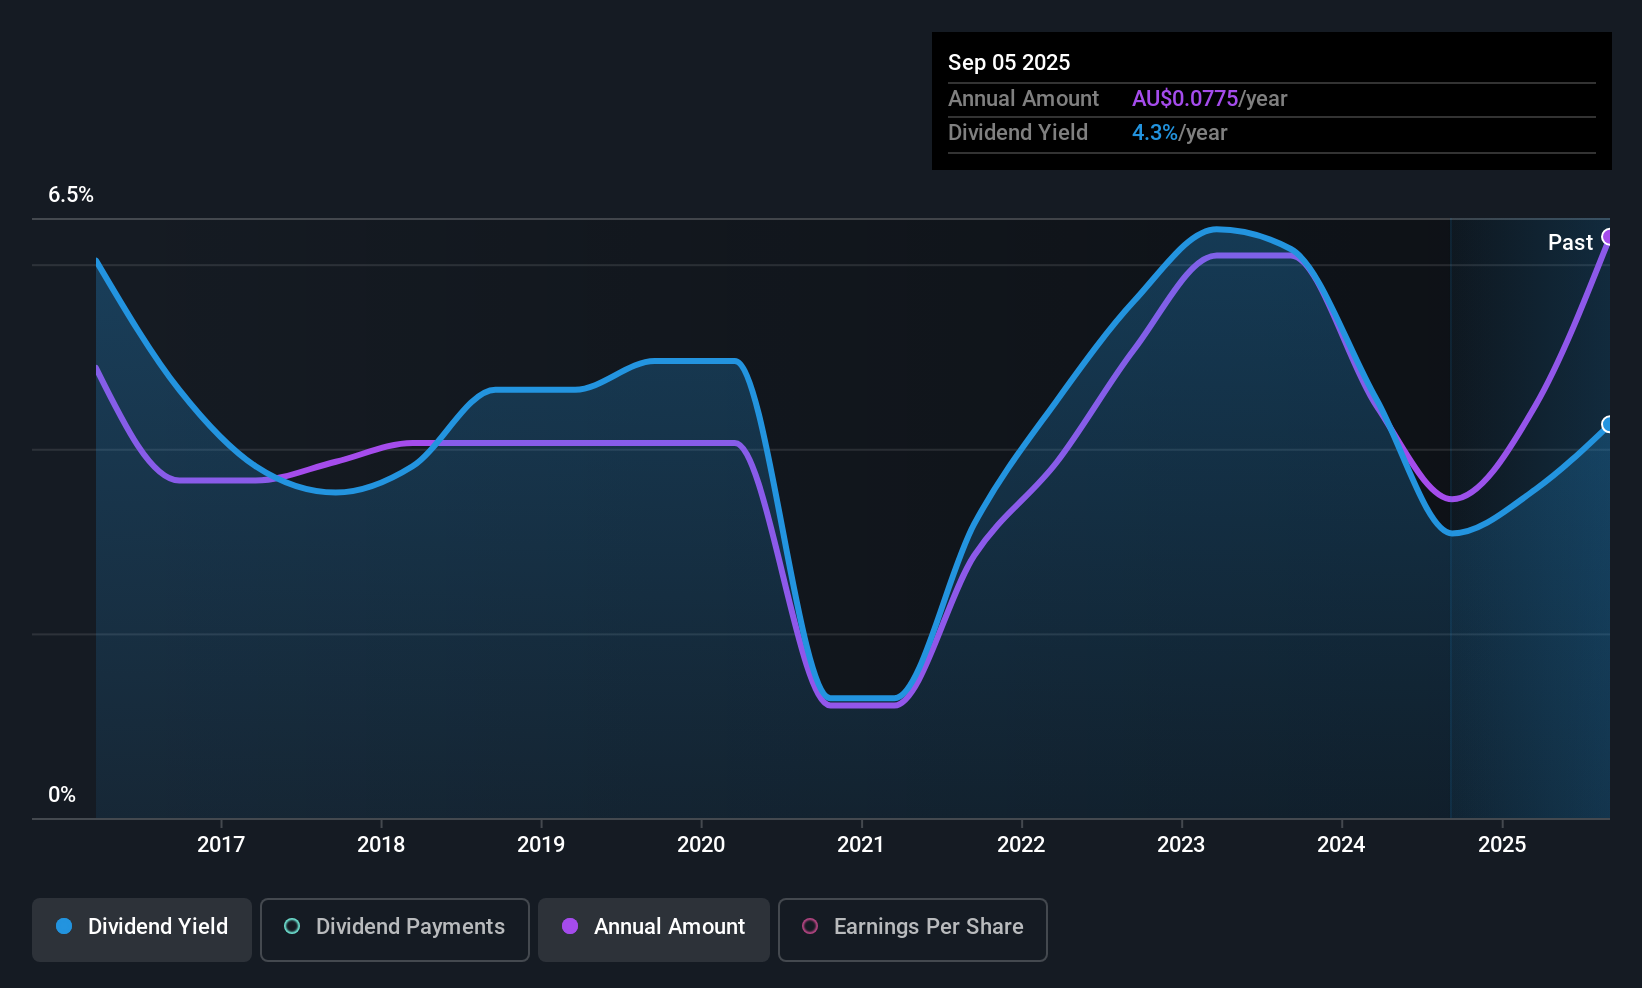Toggle the Dividend Yield legend series

(141, 929)
